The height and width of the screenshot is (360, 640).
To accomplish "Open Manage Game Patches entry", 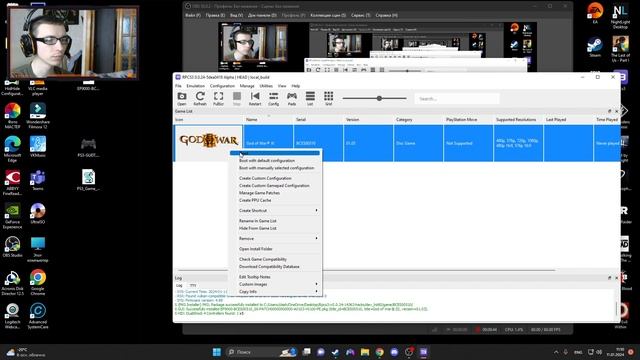I will point(276,193).
